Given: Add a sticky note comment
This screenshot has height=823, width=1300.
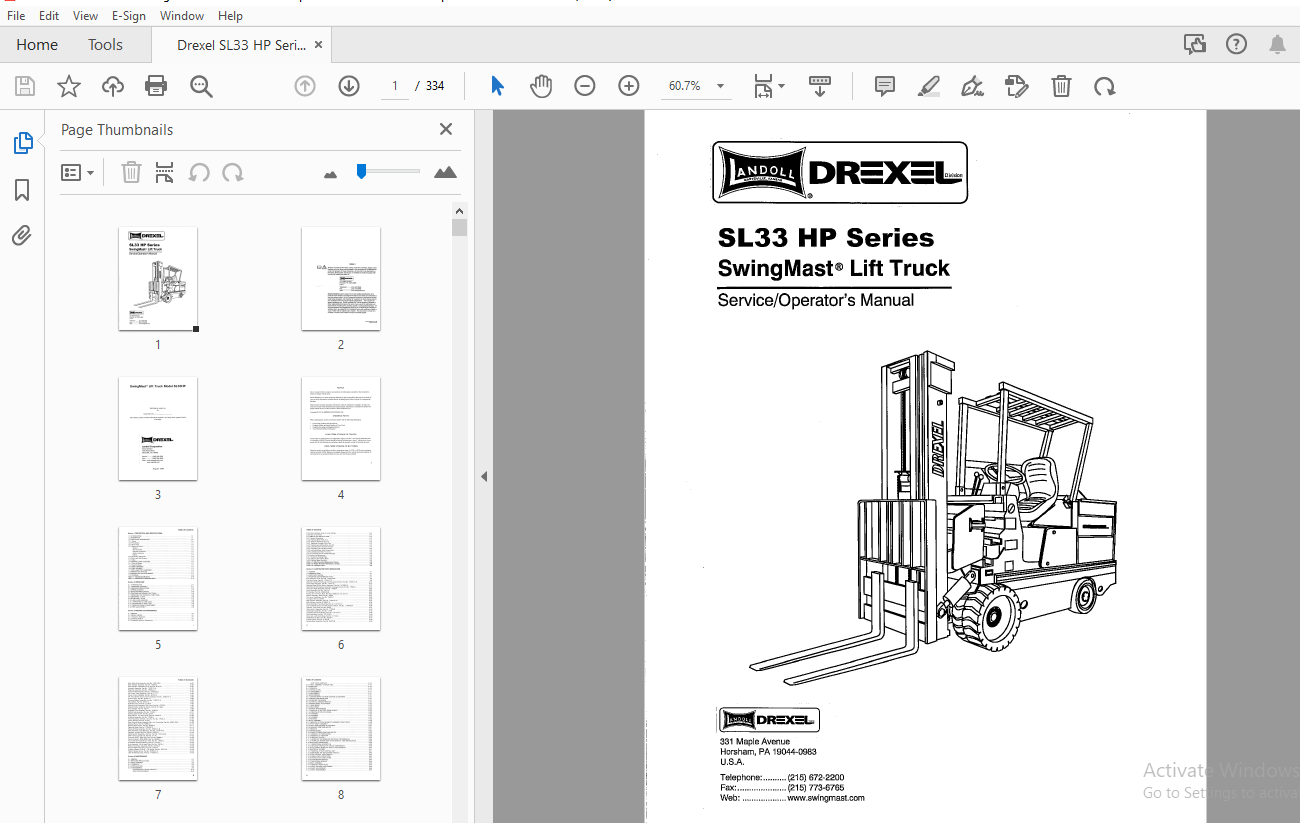Looking at the screenshot, I should coord(885,86).
